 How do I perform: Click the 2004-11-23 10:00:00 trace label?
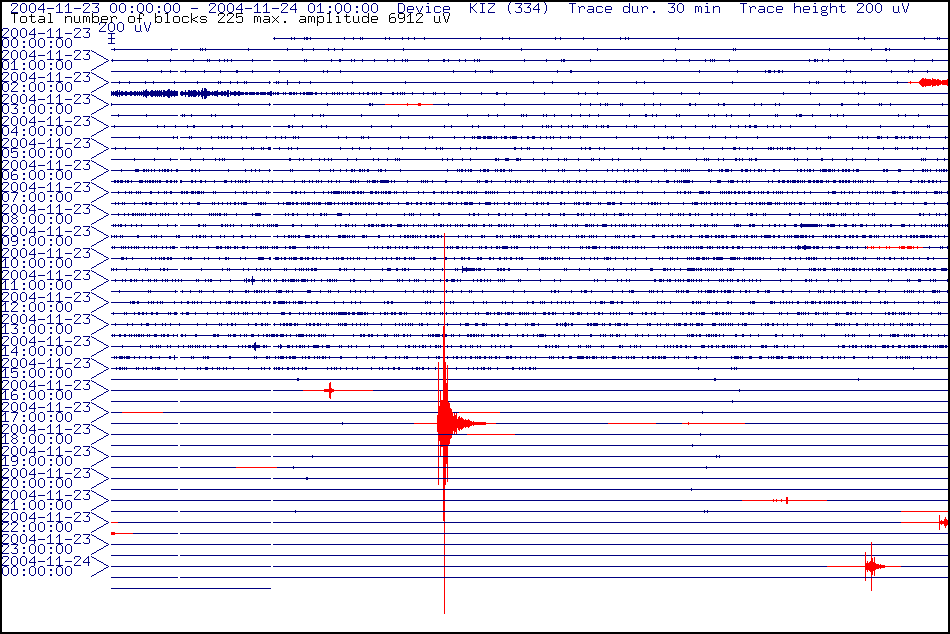(46, 258)
